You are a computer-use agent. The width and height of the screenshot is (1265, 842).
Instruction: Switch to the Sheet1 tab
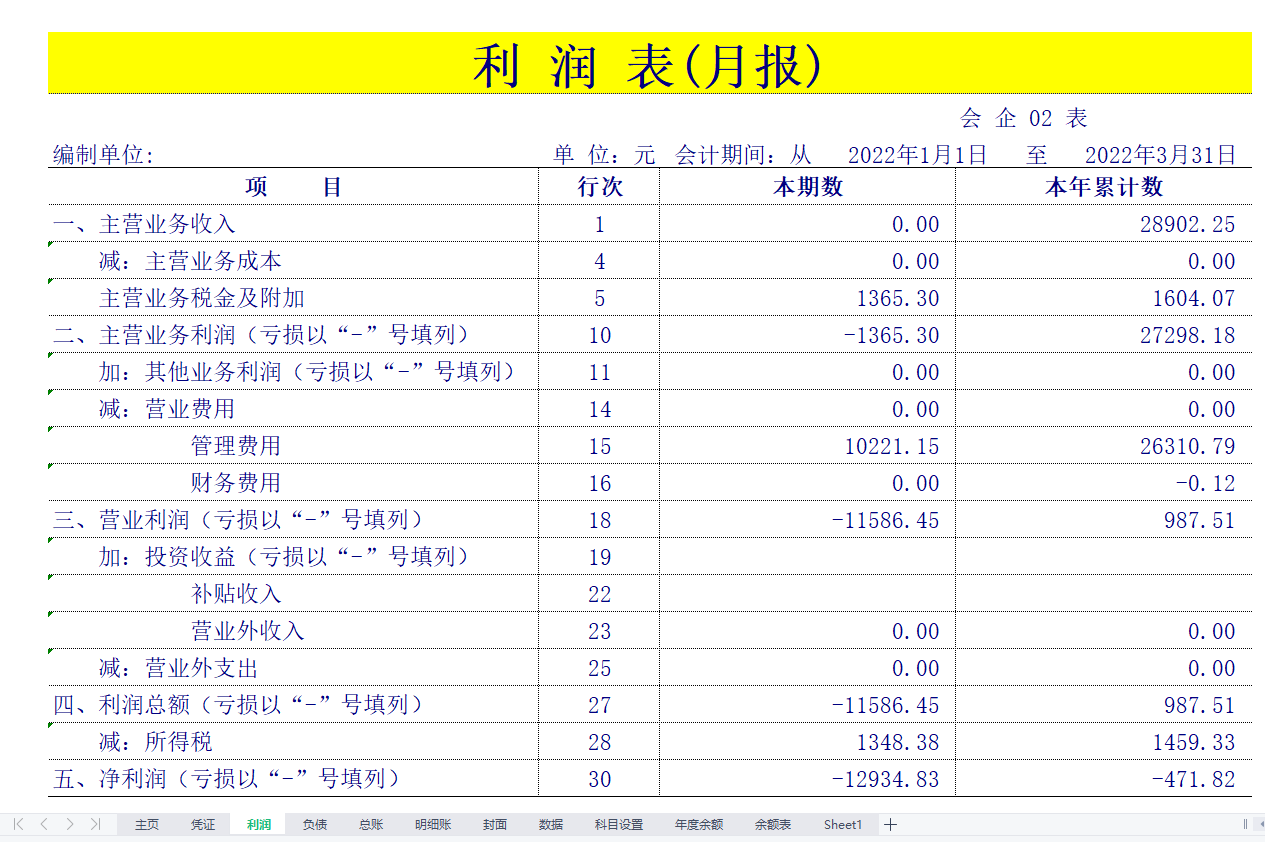[843, 824]
